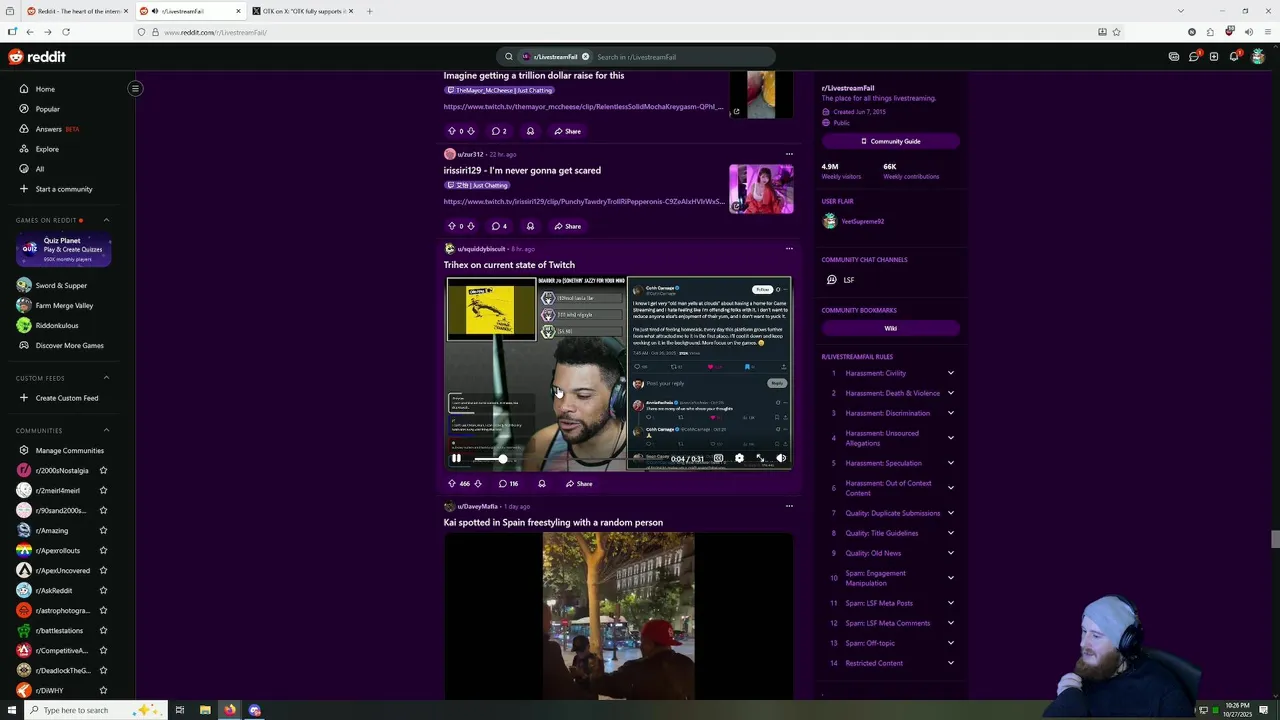Expand rule 10 Spam: Engagement Manipulation
1280x720 pixels.
(x=951, y=578)
